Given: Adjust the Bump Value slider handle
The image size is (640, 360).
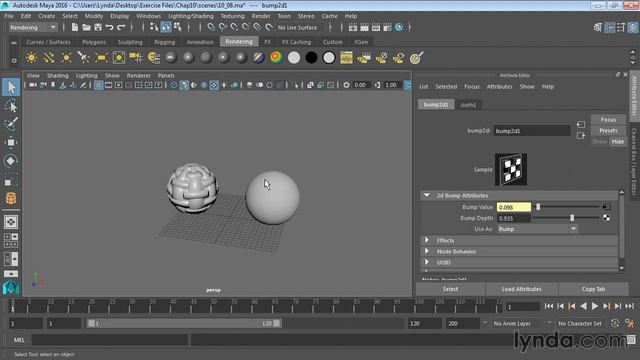Looking at the screenshot, I should click(x=538, y=207).
